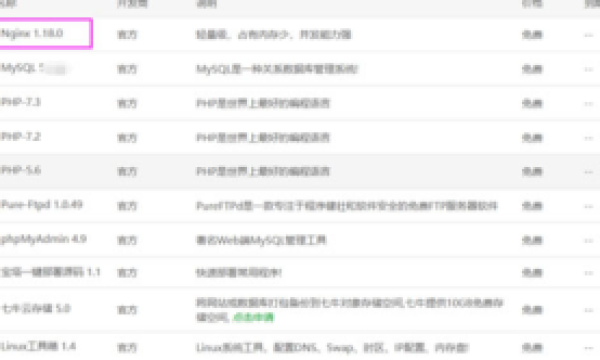The height and width of the screenshot is (360, 600).
Task: Open phpMyAdmin 4.9 entry
Action: (x=43, y=239)
